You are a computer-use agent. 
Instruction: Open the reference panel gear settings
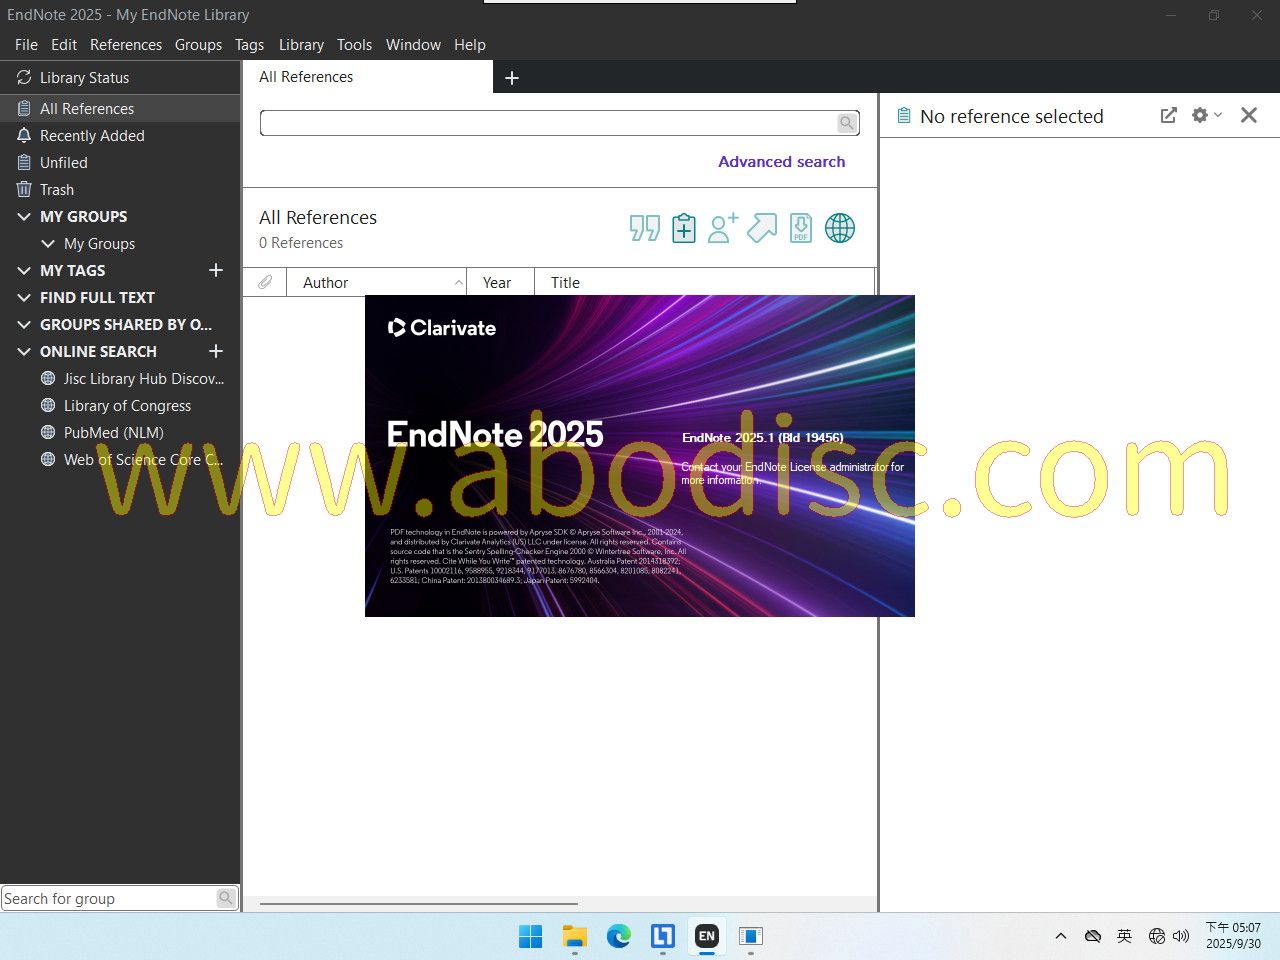point(1205,116)
